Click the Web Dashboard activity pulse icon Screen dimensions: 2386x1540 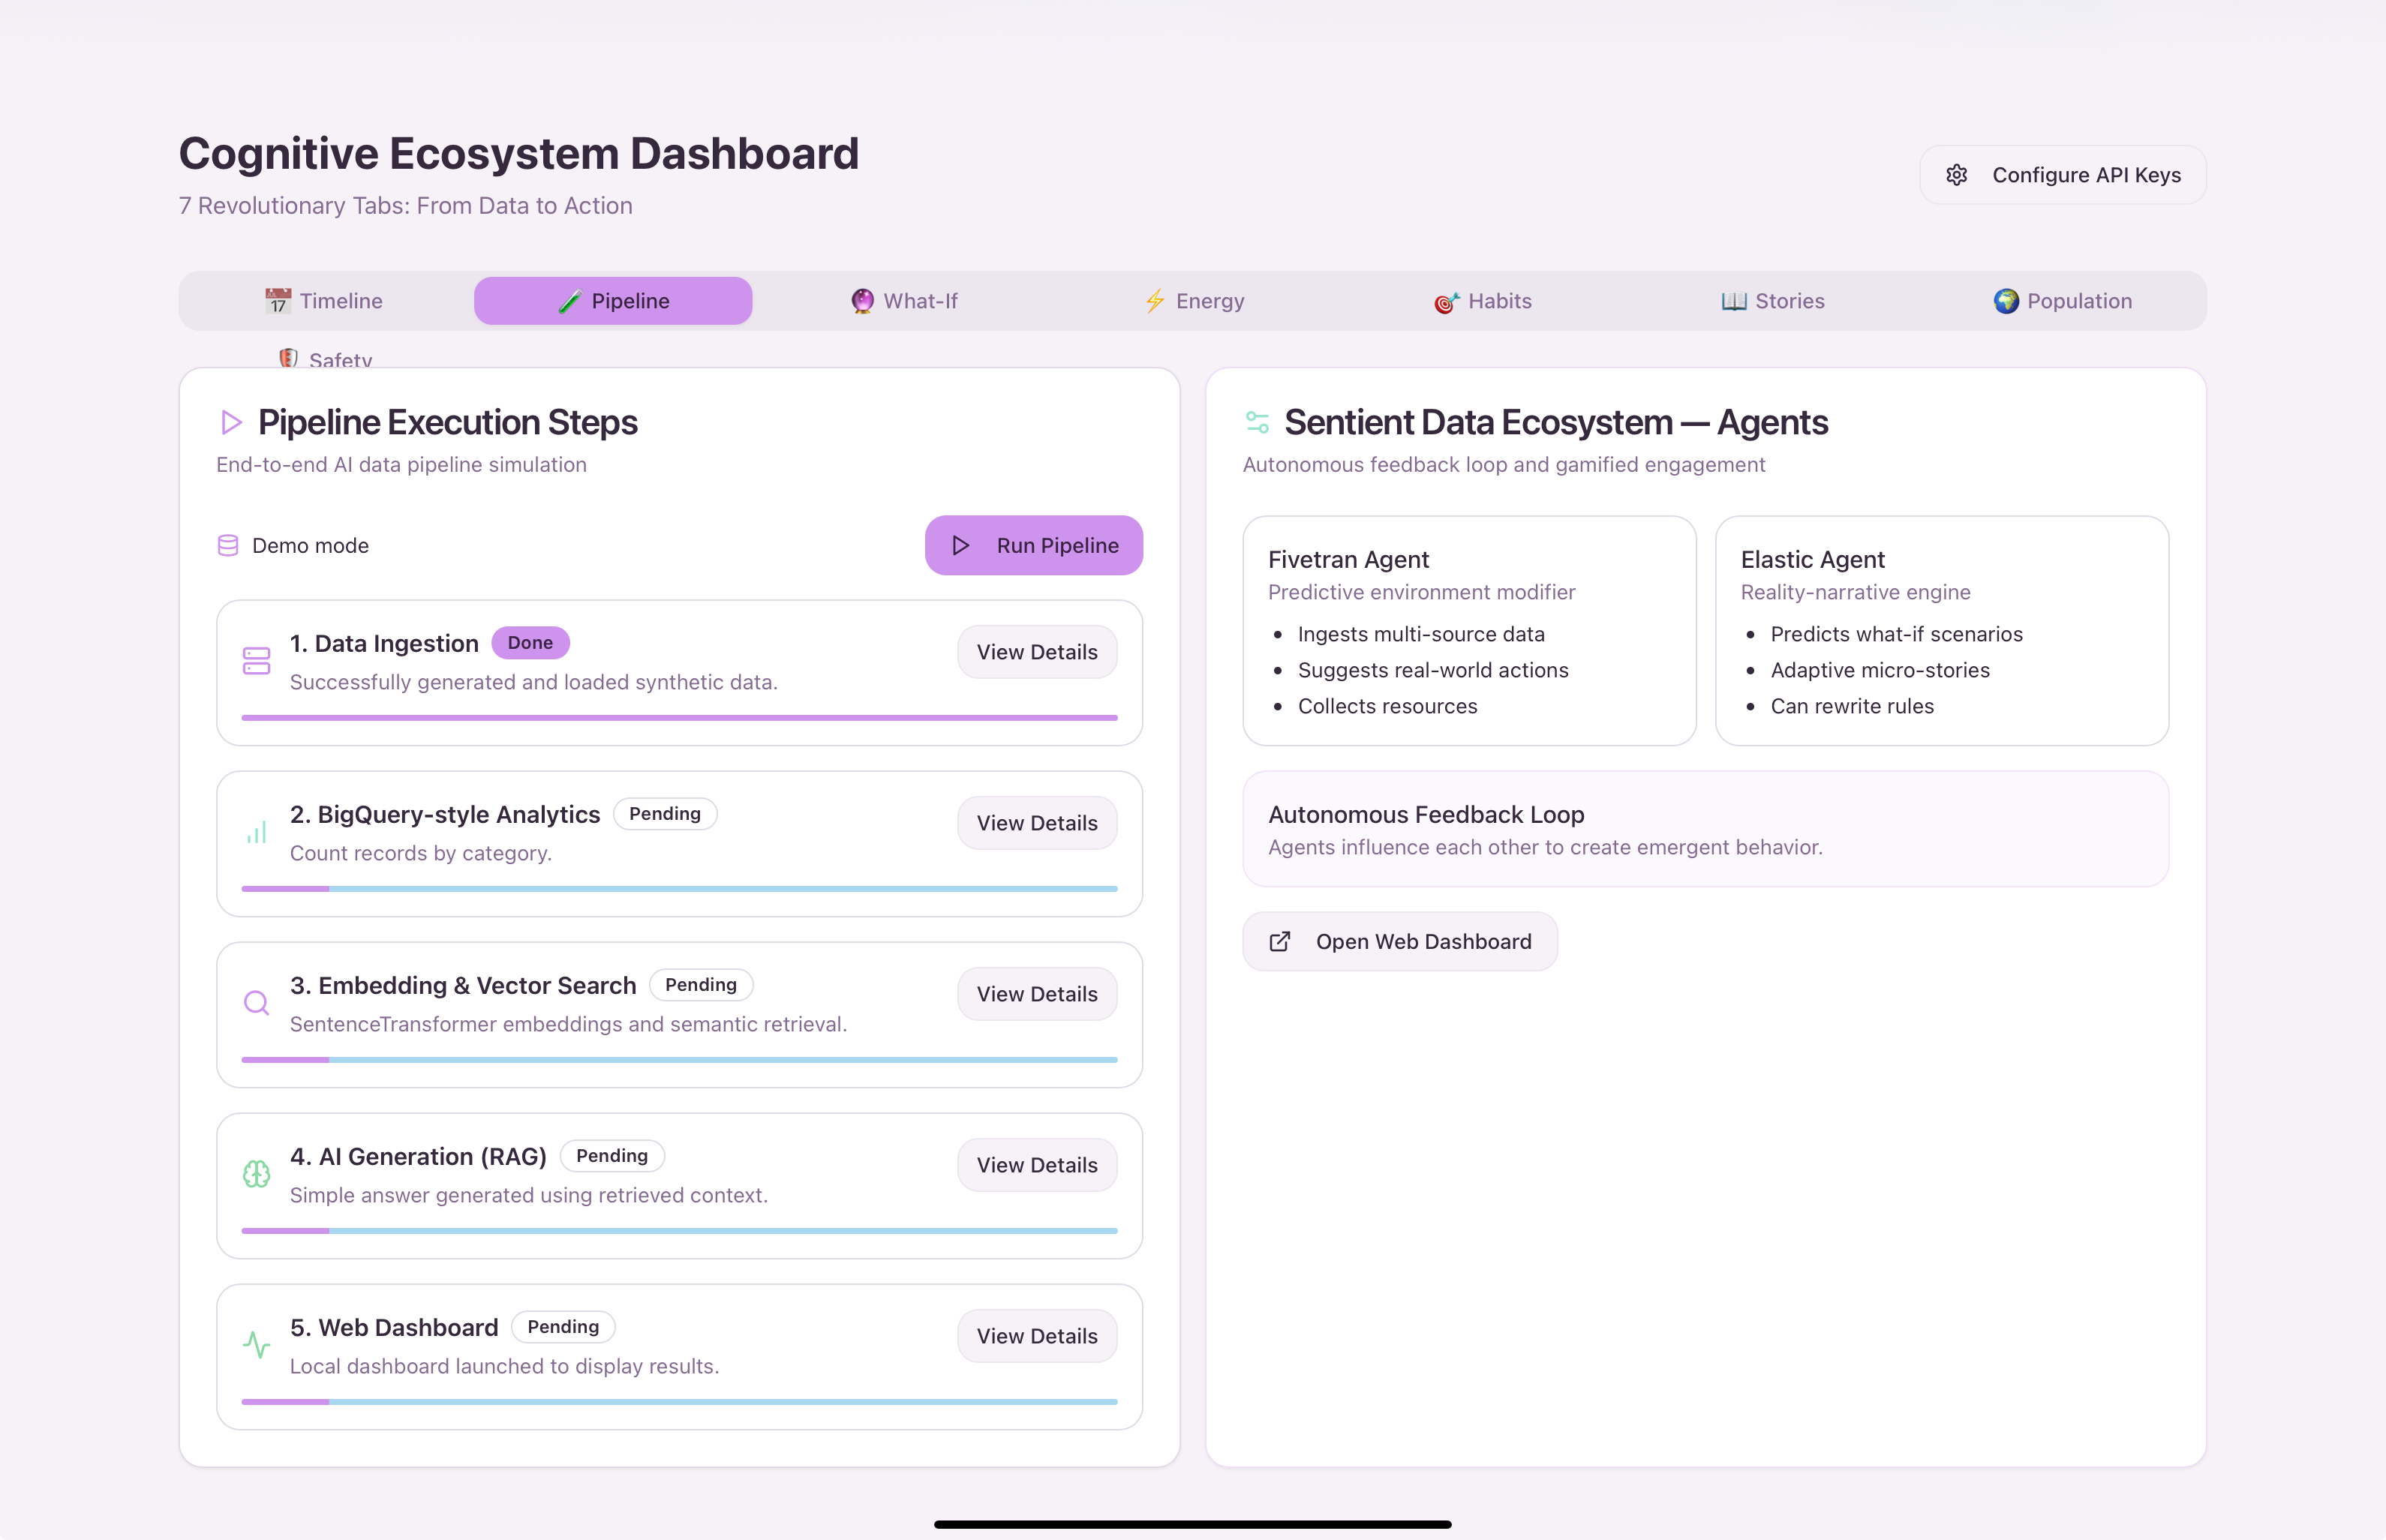(256, 1345)
